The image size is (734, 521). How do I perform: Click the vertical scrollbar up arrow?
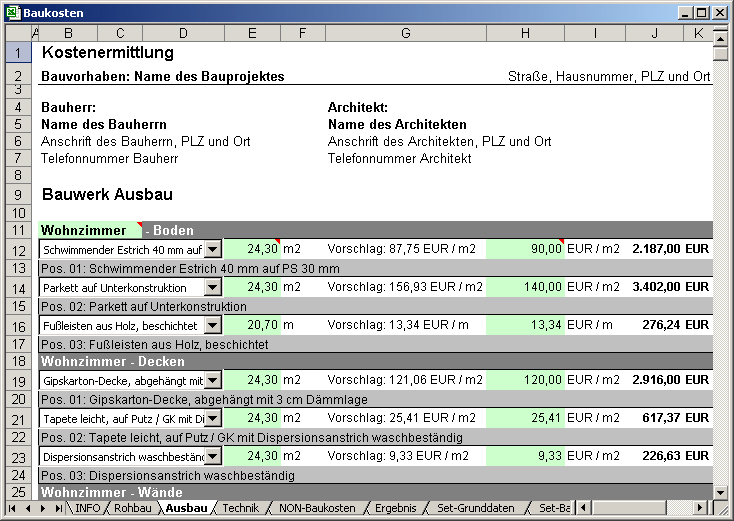tap(720, 38)
